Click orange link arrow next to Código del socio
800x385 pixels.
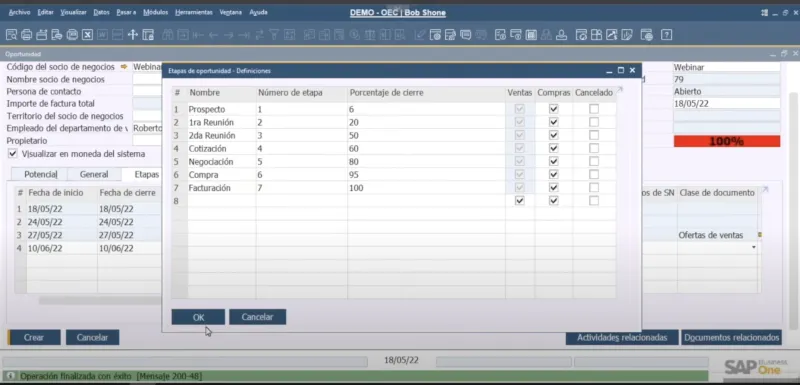pyautogui.click(x=124, y=67)
